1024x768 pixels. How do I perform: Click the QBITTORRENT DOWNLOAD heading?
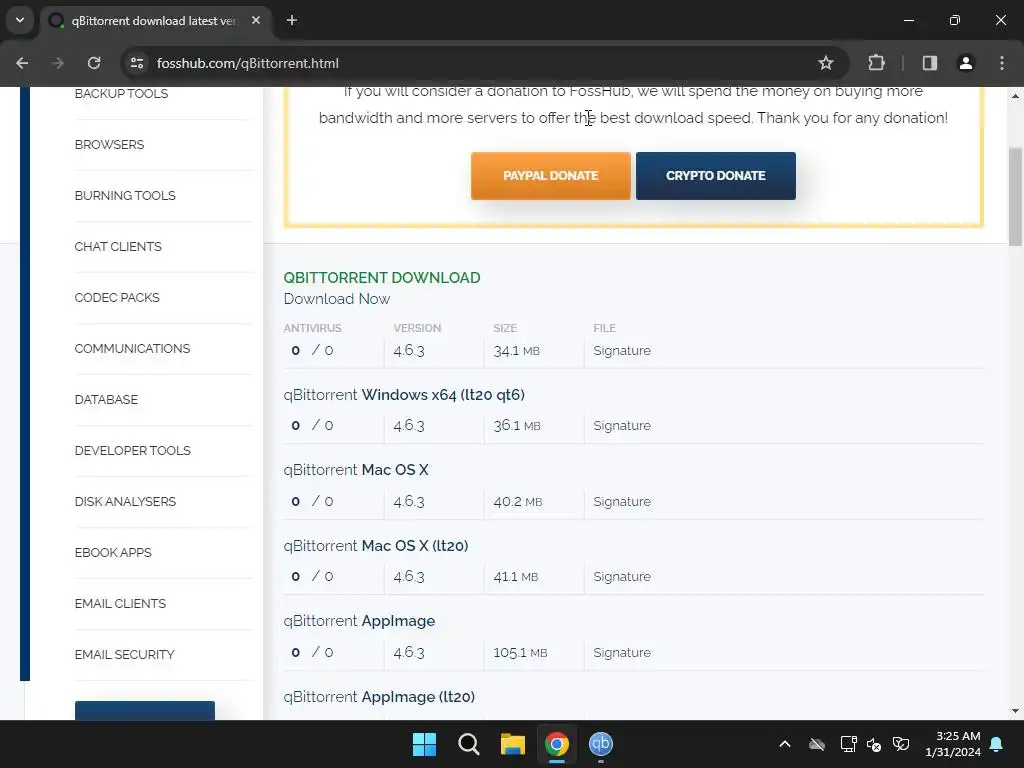(x=382, y=278)
